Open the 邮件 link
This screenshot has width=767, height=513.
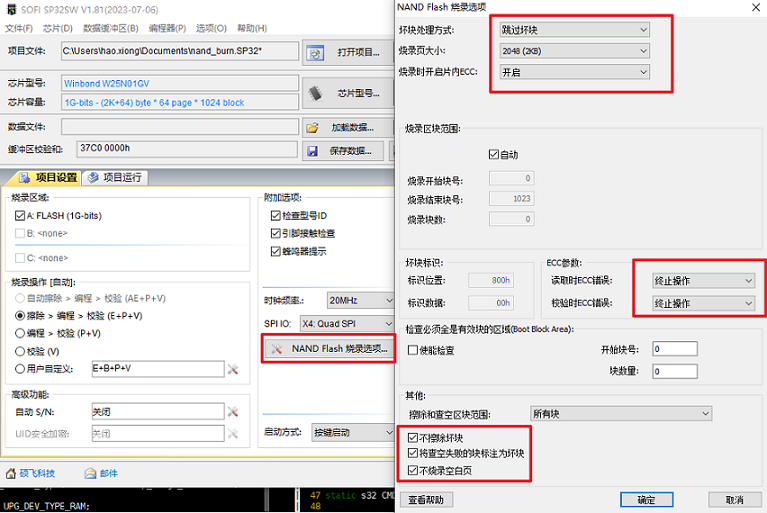pyautogui.click(x=109, y=473)
